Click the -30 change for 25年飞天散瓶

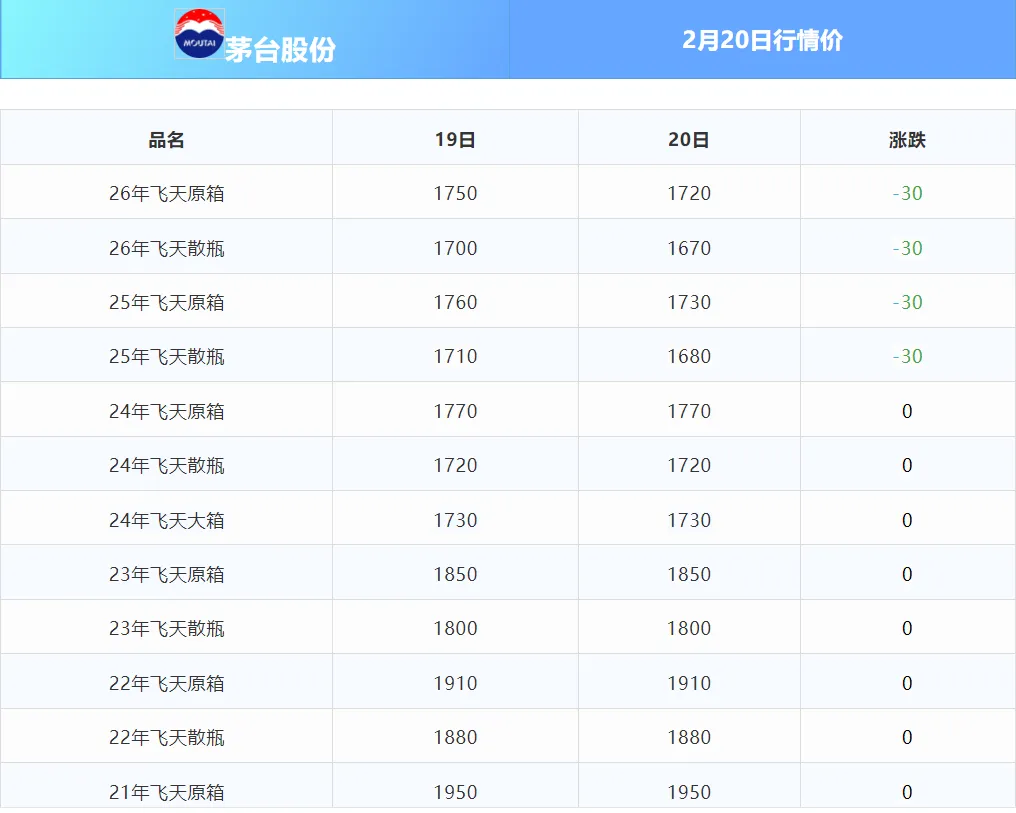(x=907, y=356)
